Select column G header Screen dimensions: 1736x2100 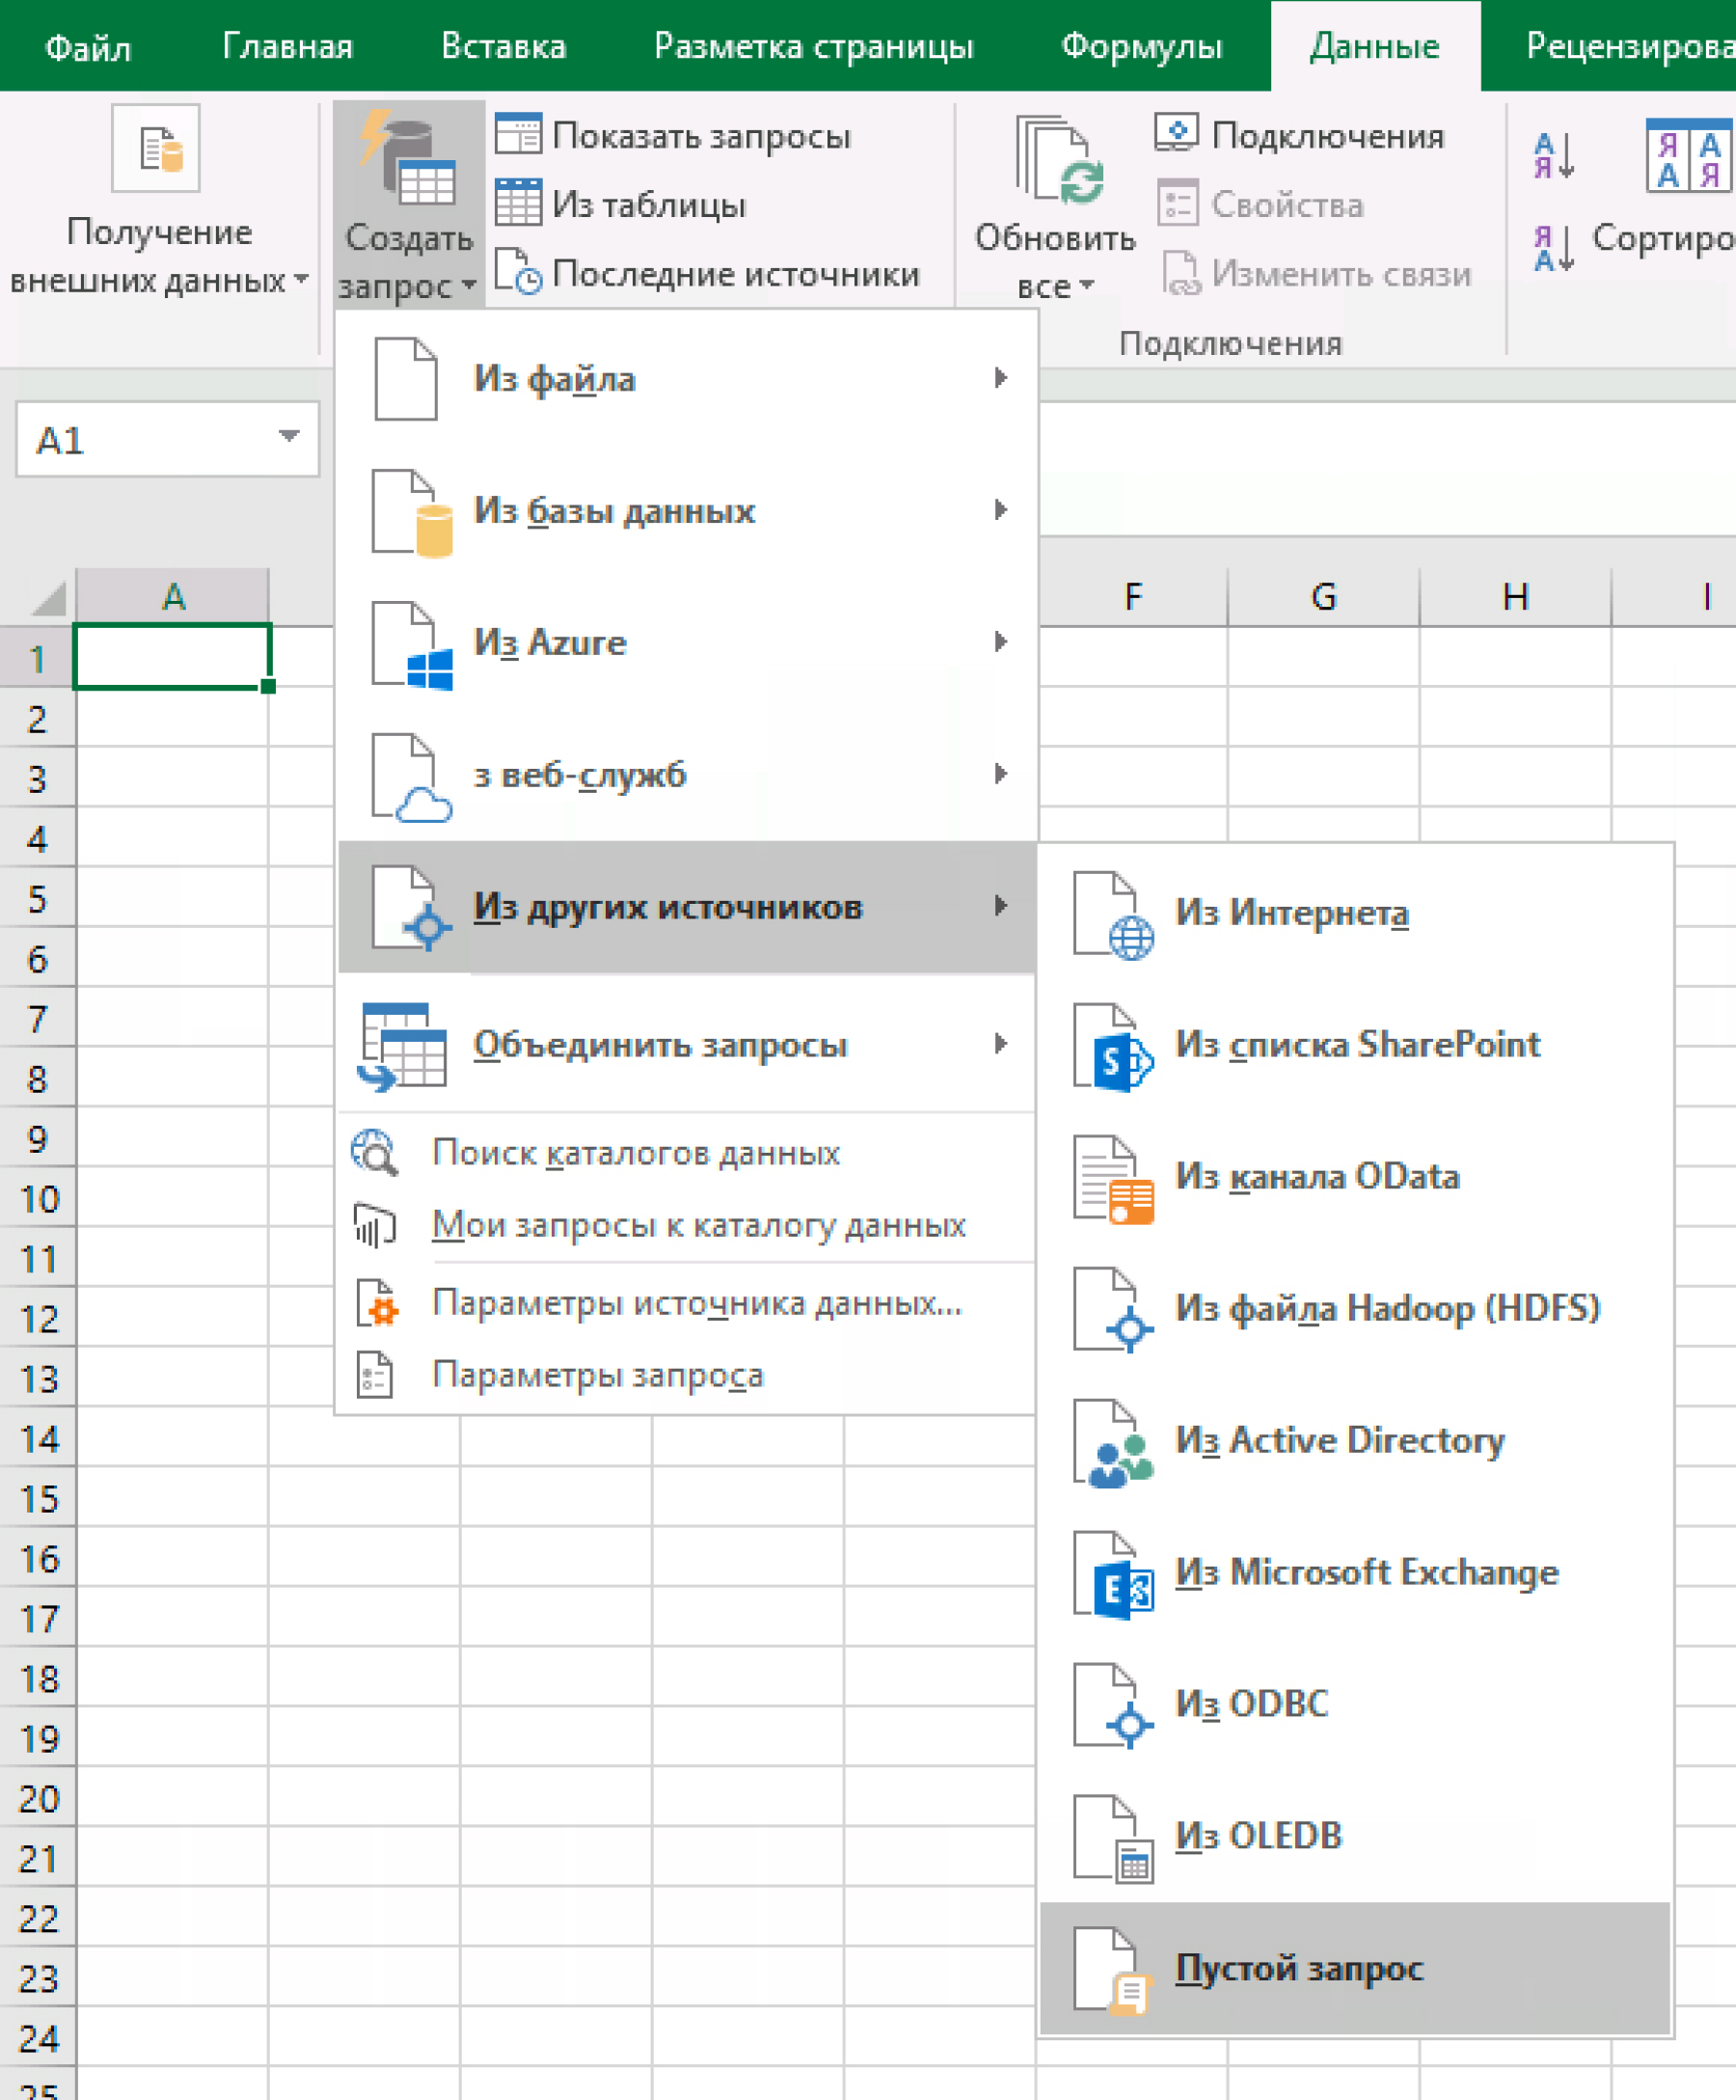tap(1324, 596)
